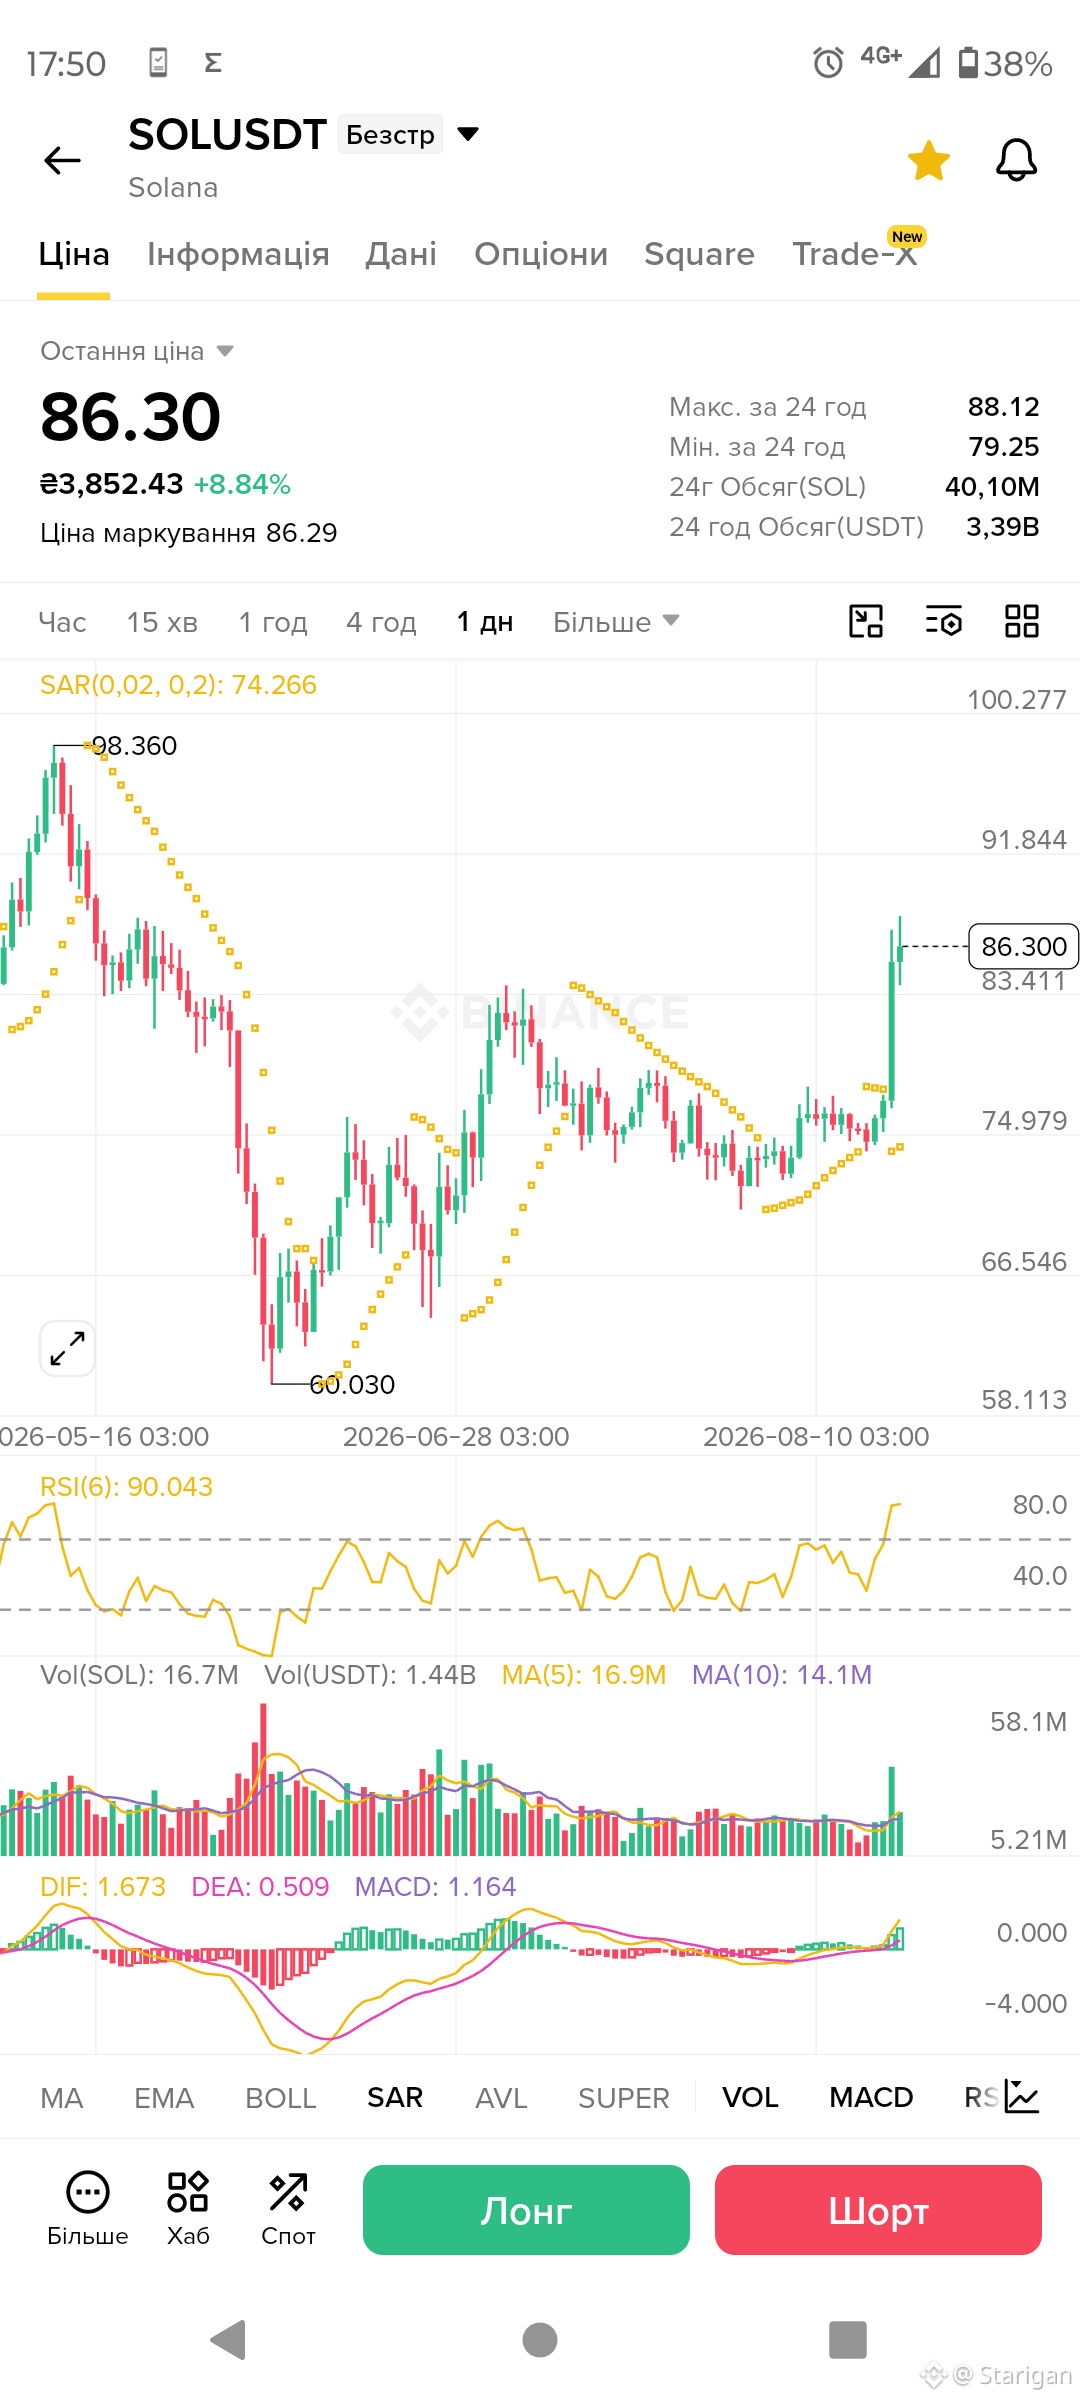Image resolution: width=1080 pixels, height=2400 pixels.
Task: Tap the DEA: 0.509 label
Action: pos(260,1887)
